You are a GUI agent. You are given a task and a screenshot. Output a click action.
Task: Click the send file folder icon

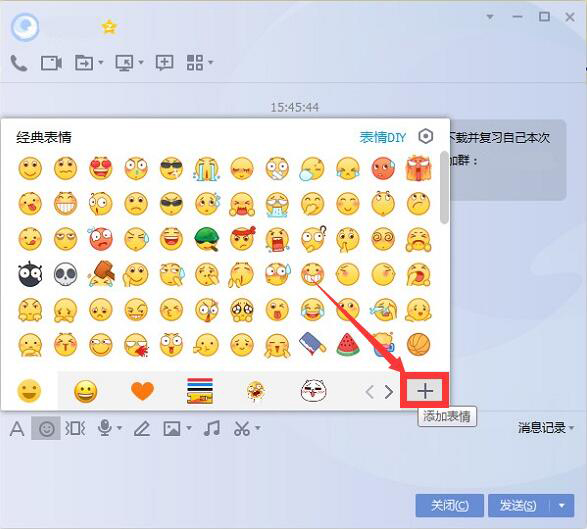[x=84, y=63]
